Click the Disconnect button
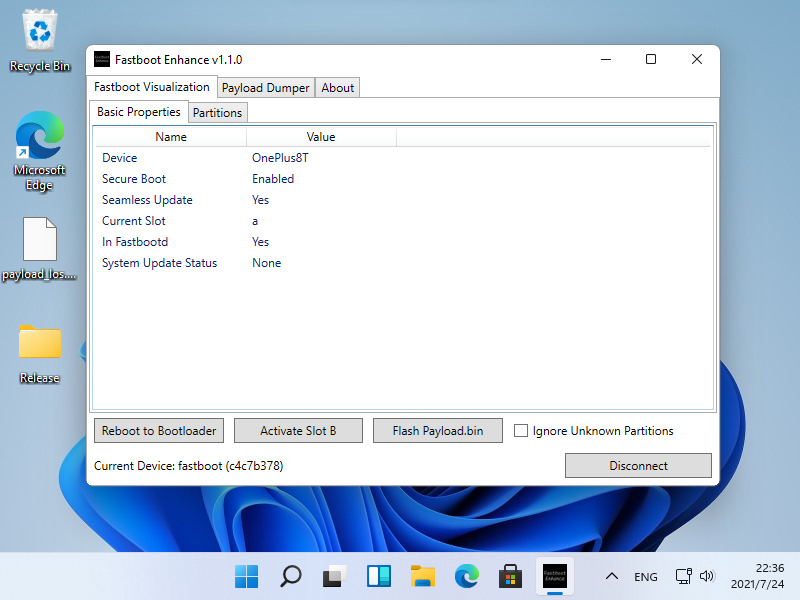This screenshot has width=800, height=600. tap(638, 465)
